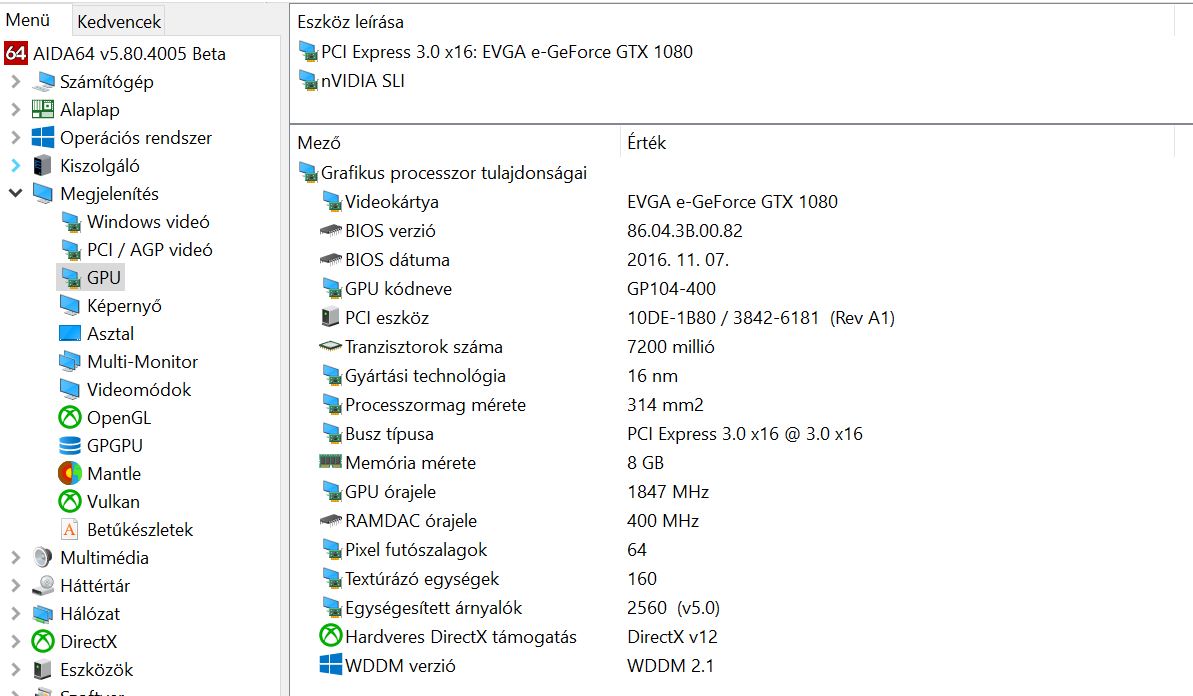Click the Számítógép computer icon
Screen dimensions: 1193x696
click(43, 81)
